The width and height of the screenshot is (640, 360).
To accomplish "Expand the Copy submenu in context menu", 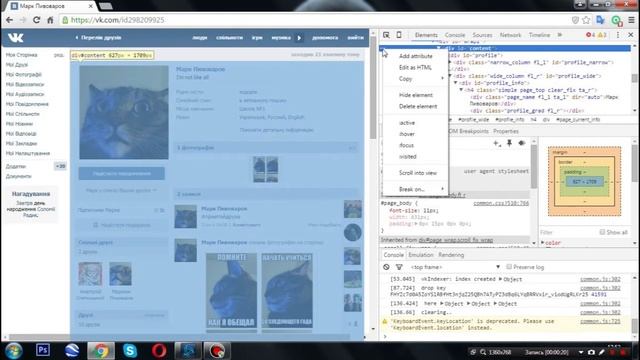I will [416, 78].
